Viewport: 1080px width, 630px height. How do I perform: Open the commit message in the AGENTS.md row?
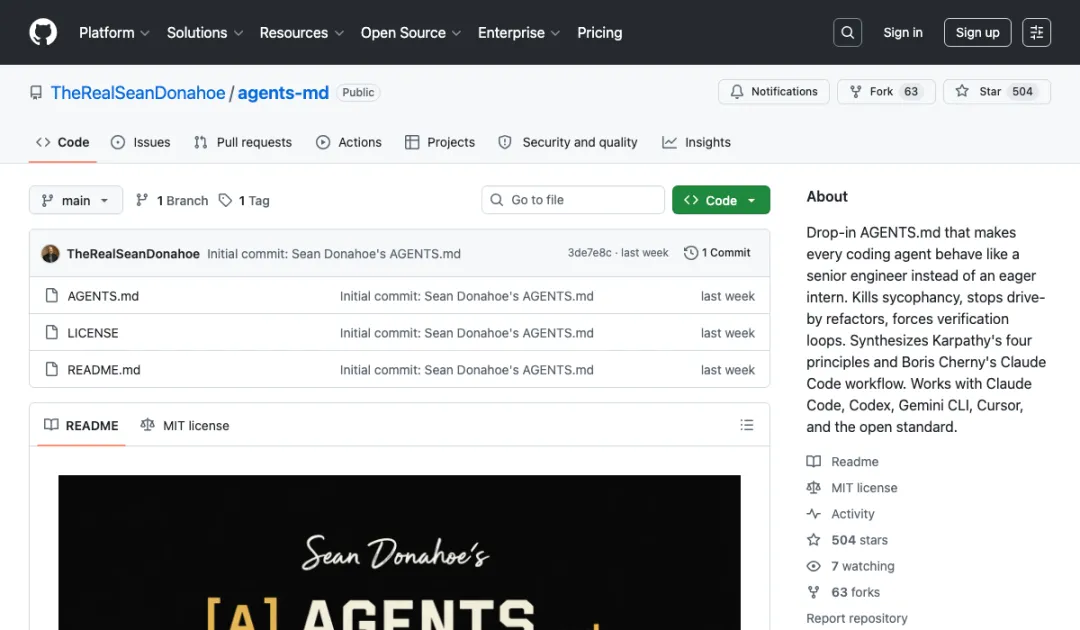click(466, 296)
